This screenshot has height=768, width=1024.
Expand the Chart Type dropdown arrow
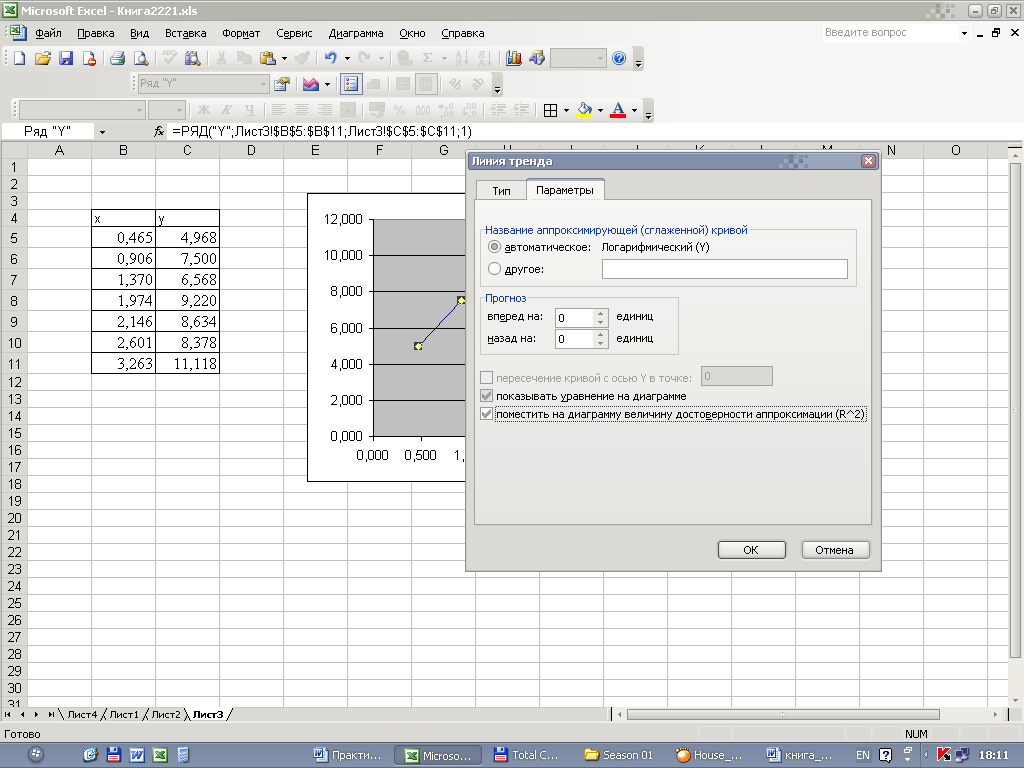point(327,84)
